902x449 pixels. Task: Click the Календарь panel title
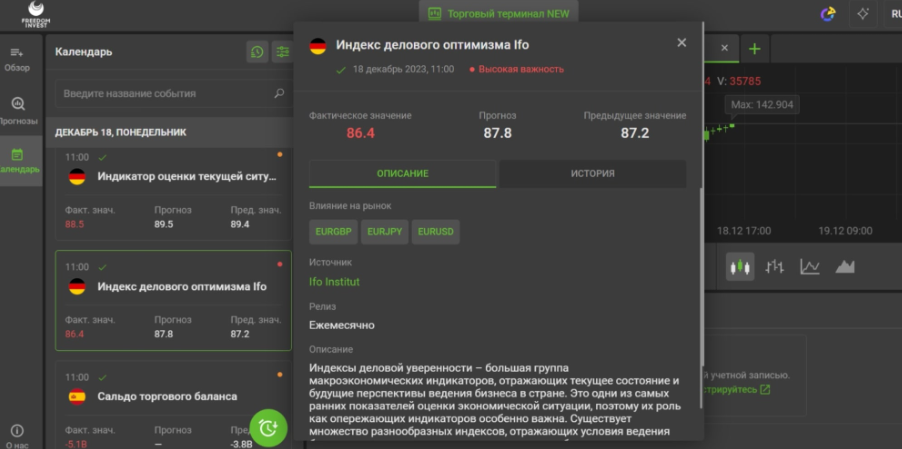[83, 52]
